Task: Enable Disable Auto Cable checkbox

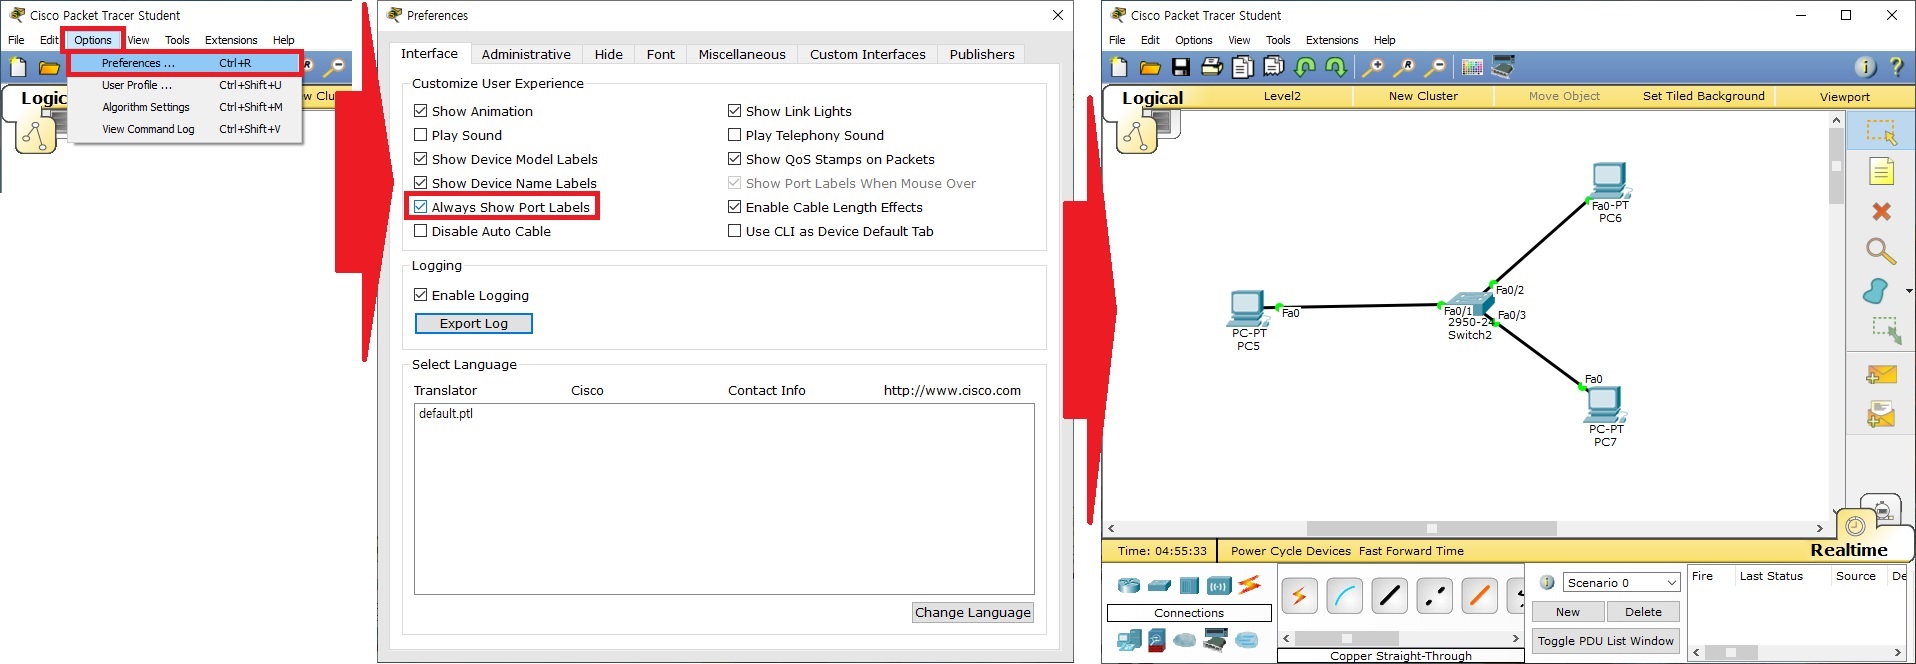Action: pos(421,231)
